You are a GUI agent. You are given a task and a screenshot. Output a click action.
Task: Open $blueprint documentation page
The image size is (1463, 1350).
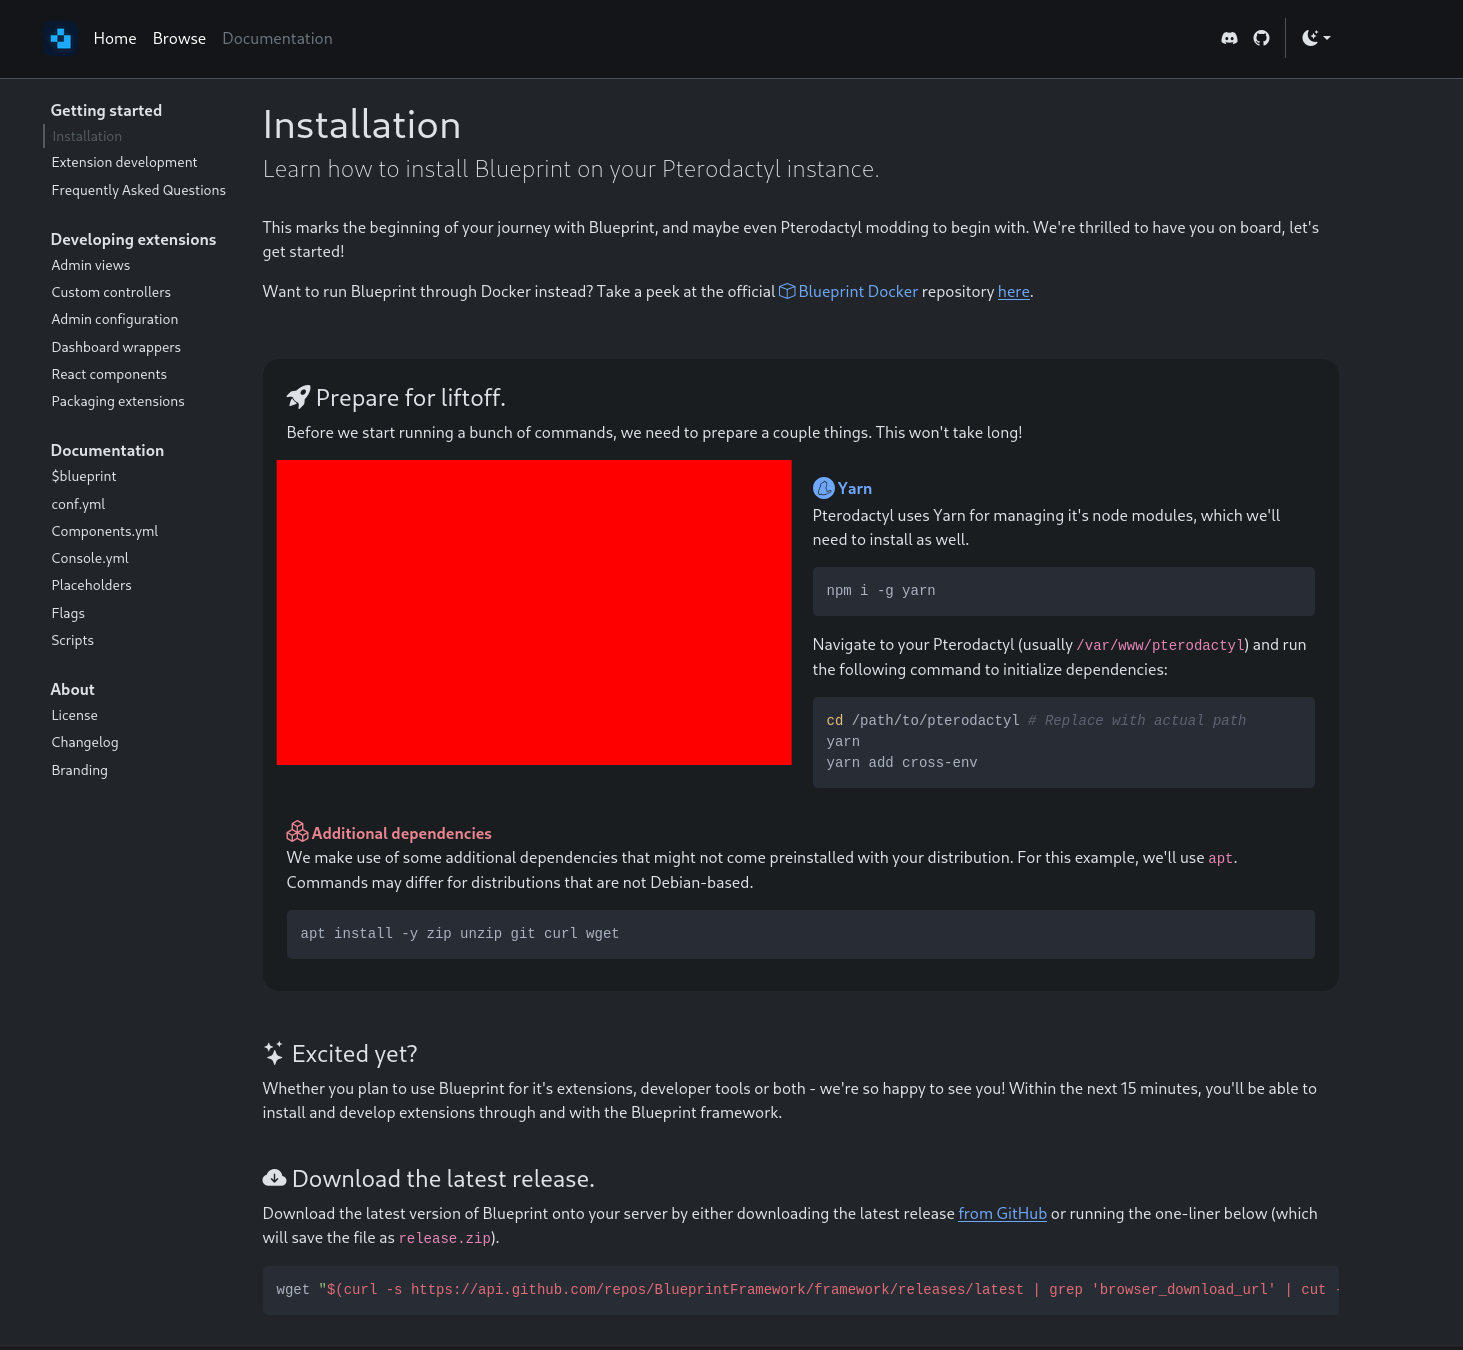pos(84,476)
